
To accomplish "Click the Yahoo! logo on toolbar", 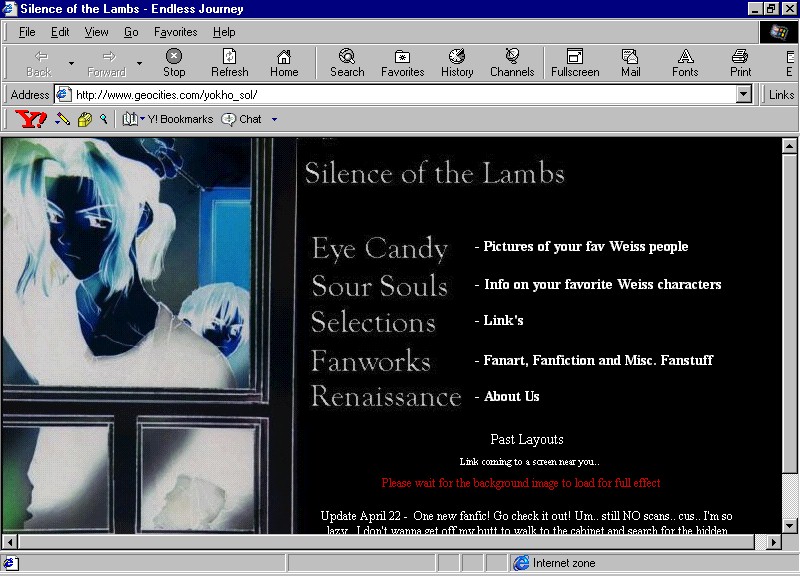I will click(x=31, y=119).
